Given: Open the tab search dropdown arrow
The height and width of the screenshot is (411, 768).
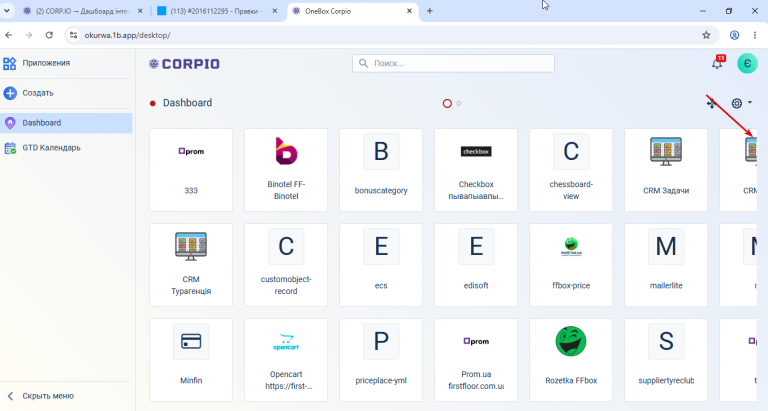Looking at the screenshot, I should [x=7, y=11].
